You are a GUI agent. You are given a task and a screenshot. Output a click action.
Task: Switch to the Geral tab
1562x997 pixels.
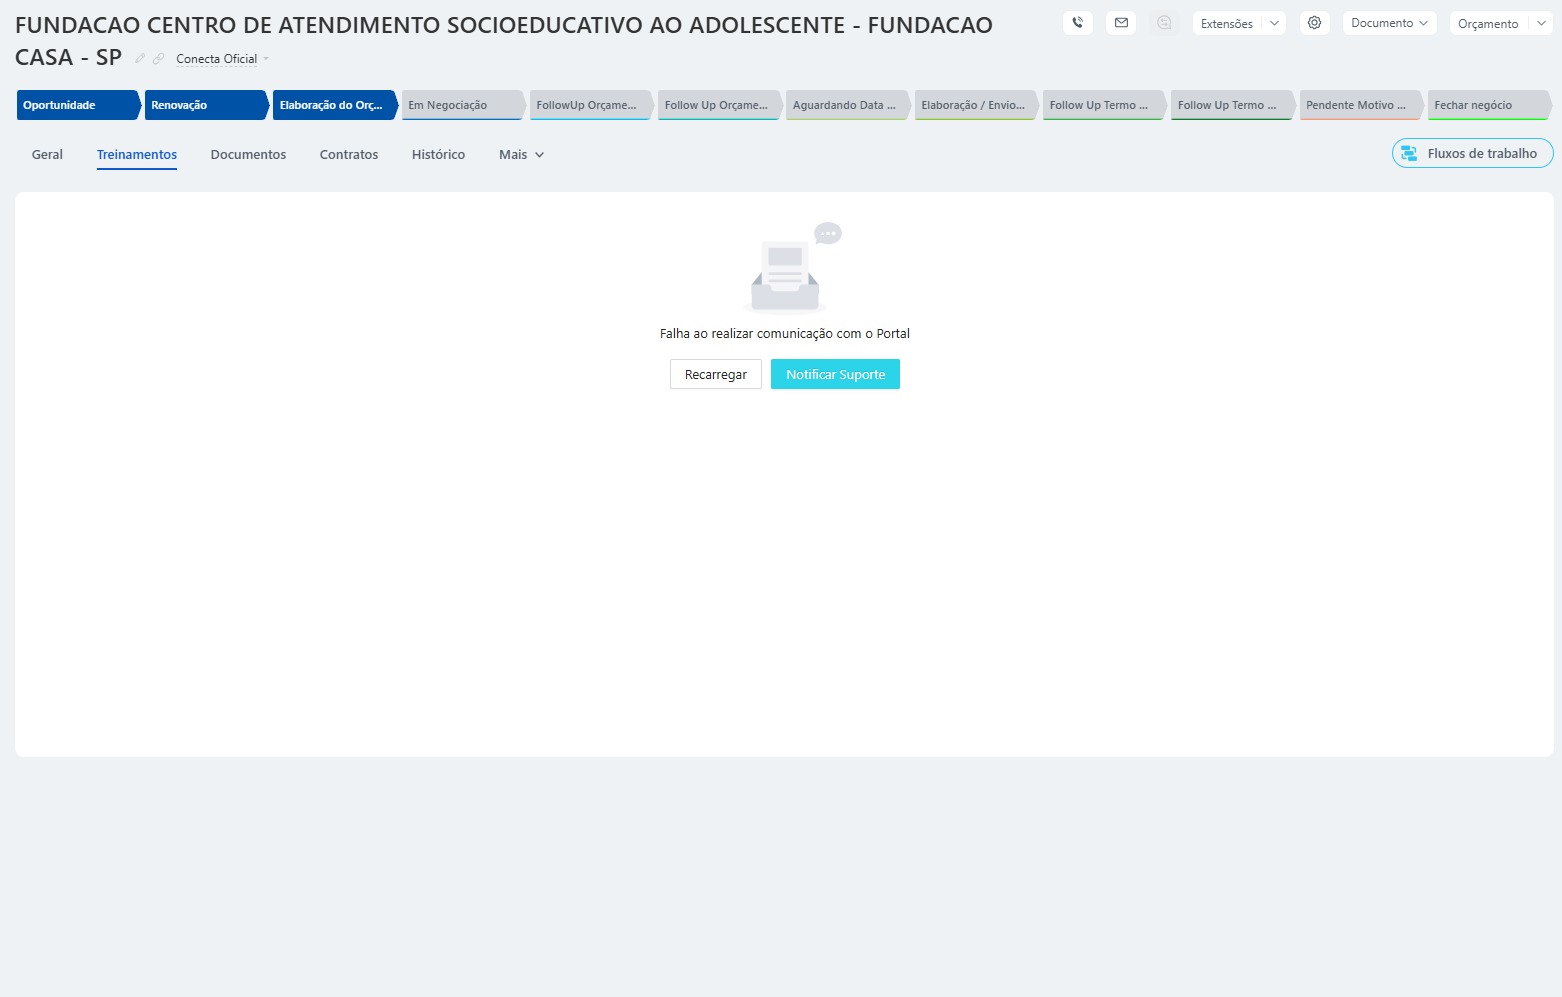pyautogui.click(x=47, y=155)
